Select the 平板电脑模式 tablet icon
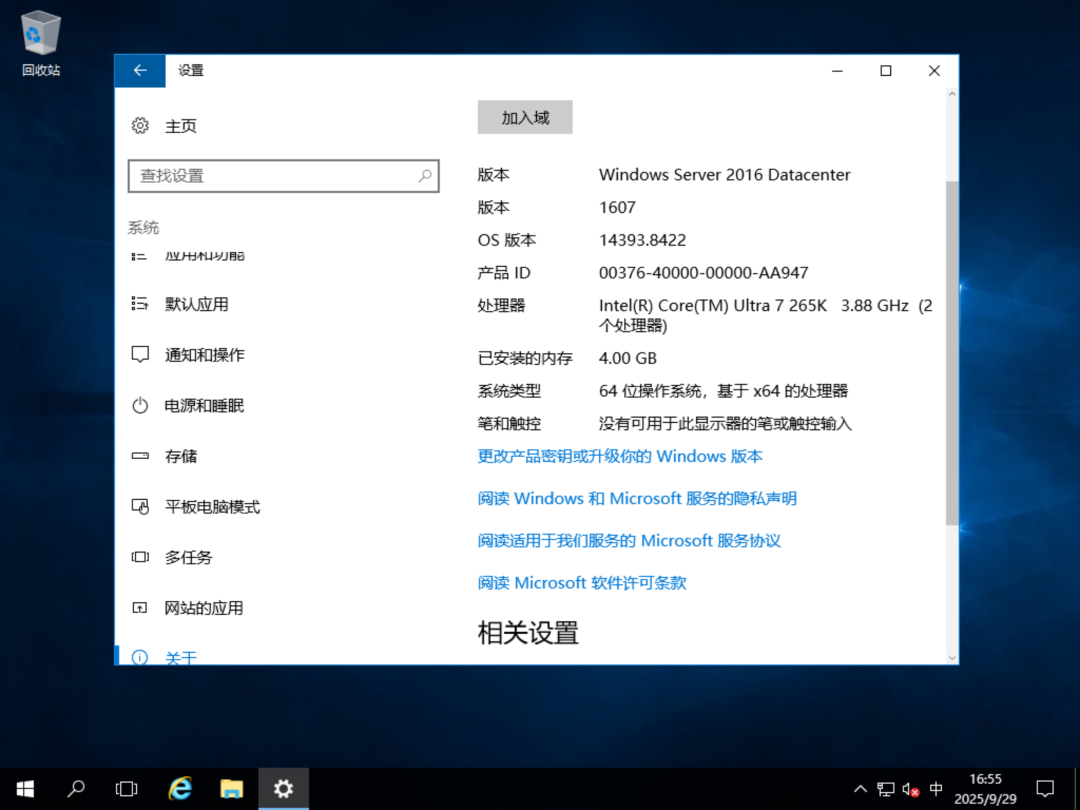This screenshot has height=810, width=1080. 140,506
